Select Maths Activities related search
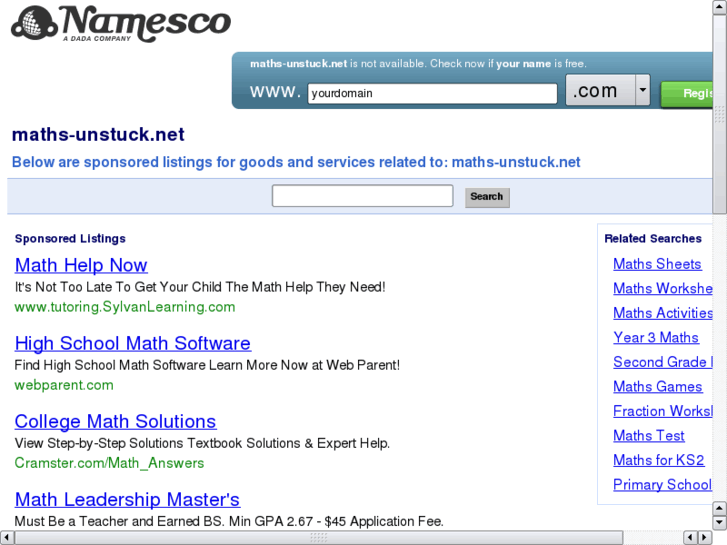The width and height of the screenshot is (727, 545). tap(663, 313)
